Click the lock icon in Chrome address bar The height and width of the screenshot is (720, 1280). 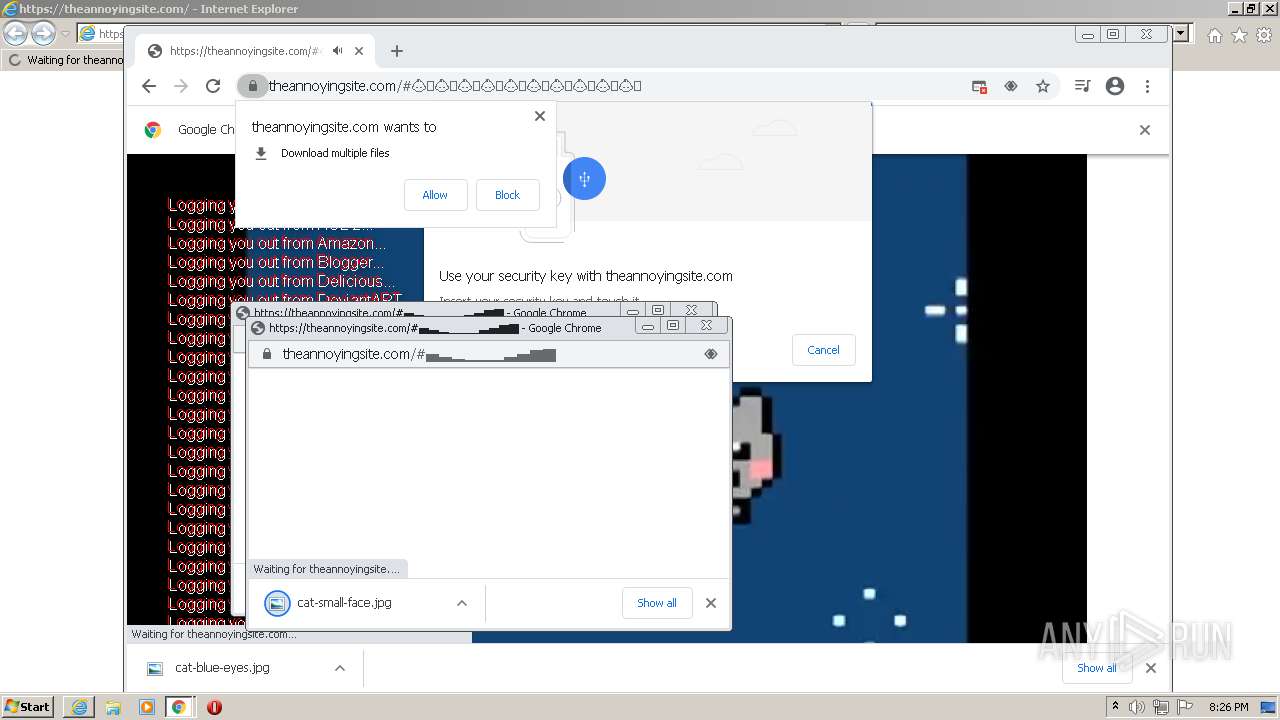[x=253, y=86]
